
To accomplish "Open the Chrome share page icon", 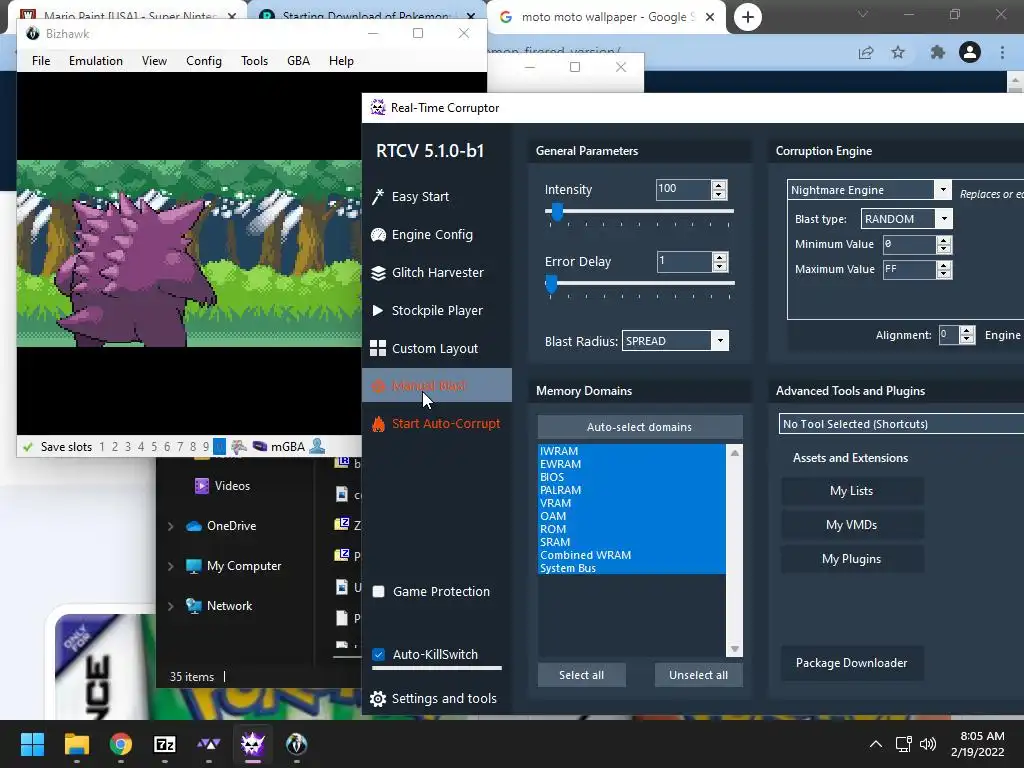I will [866, 52].
